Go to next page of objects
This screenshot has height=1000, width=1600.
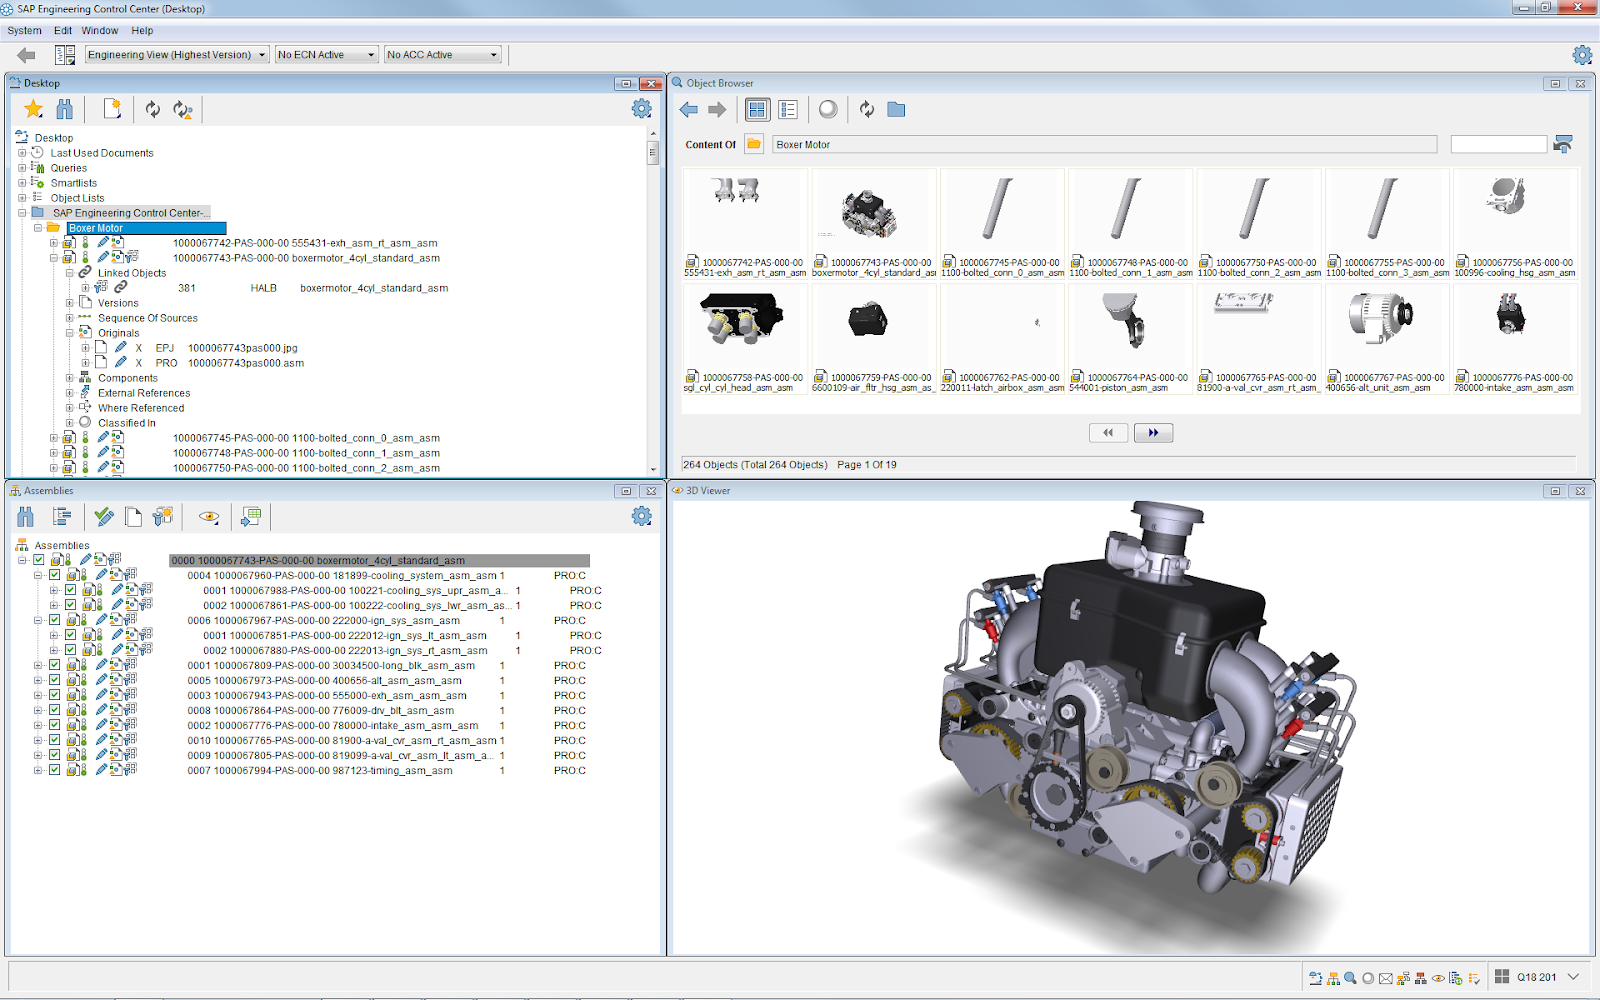coord(1153,433)
